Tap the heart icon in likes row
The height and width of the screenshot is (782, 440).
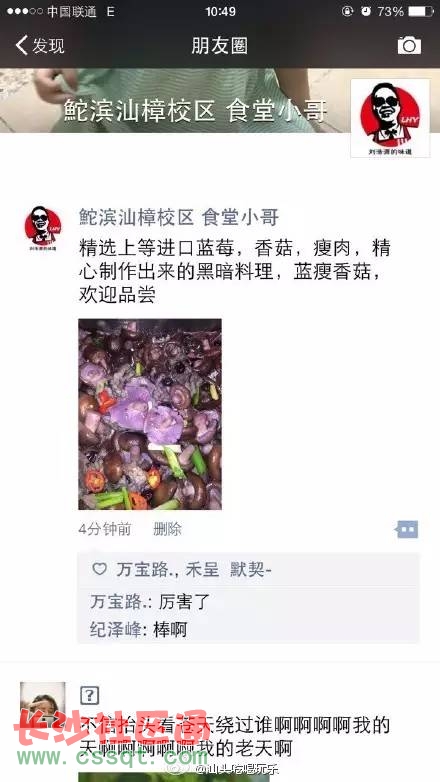tap(100, 569)
